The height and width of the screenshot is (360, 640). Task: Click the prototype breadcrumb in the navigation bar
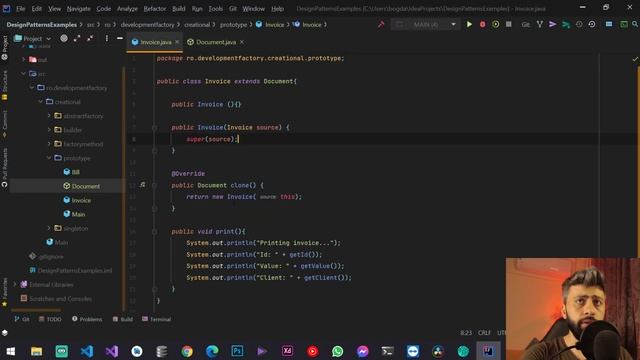[x=233, y=25]
